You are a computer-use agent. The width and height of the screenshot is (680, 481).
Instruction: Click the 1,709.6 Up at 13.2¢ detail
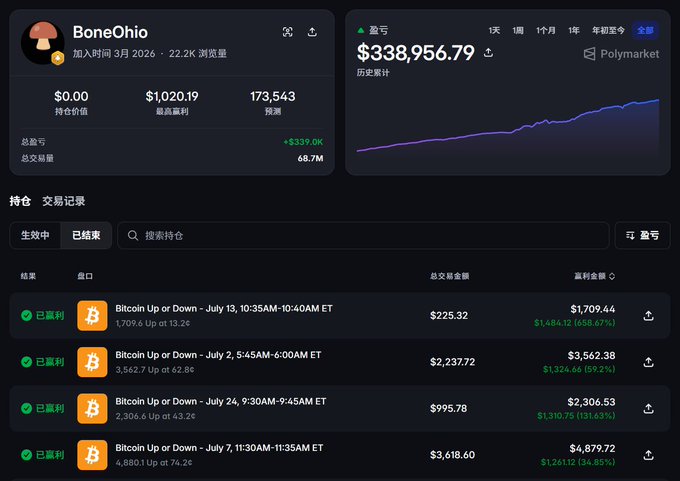tap(153, 323)
